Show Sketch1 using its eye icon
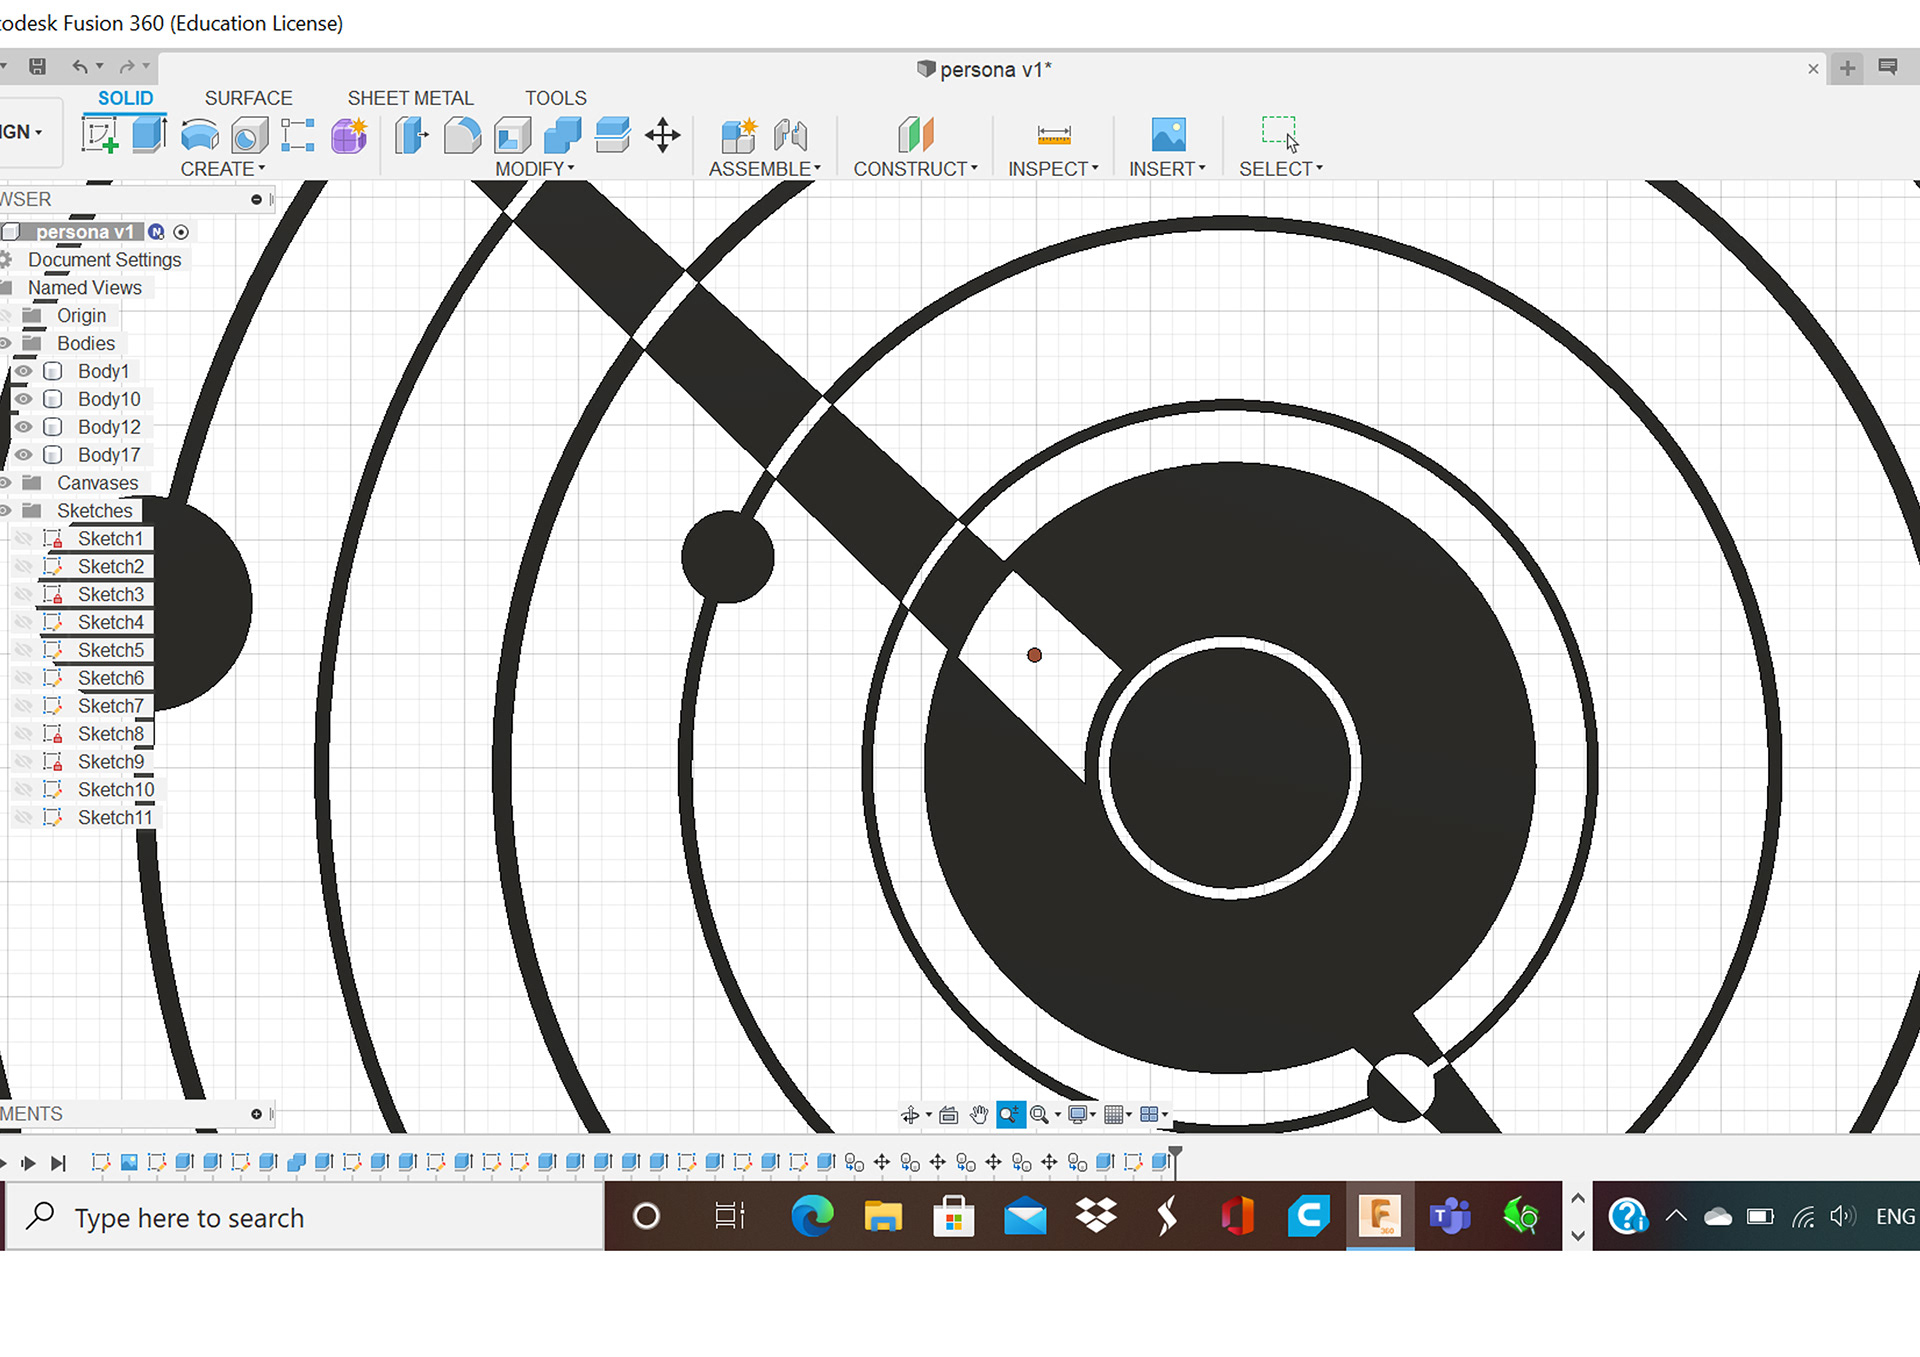Image resolution: width=1920 pixels, height=1357 pixels. tap(23, 539)
